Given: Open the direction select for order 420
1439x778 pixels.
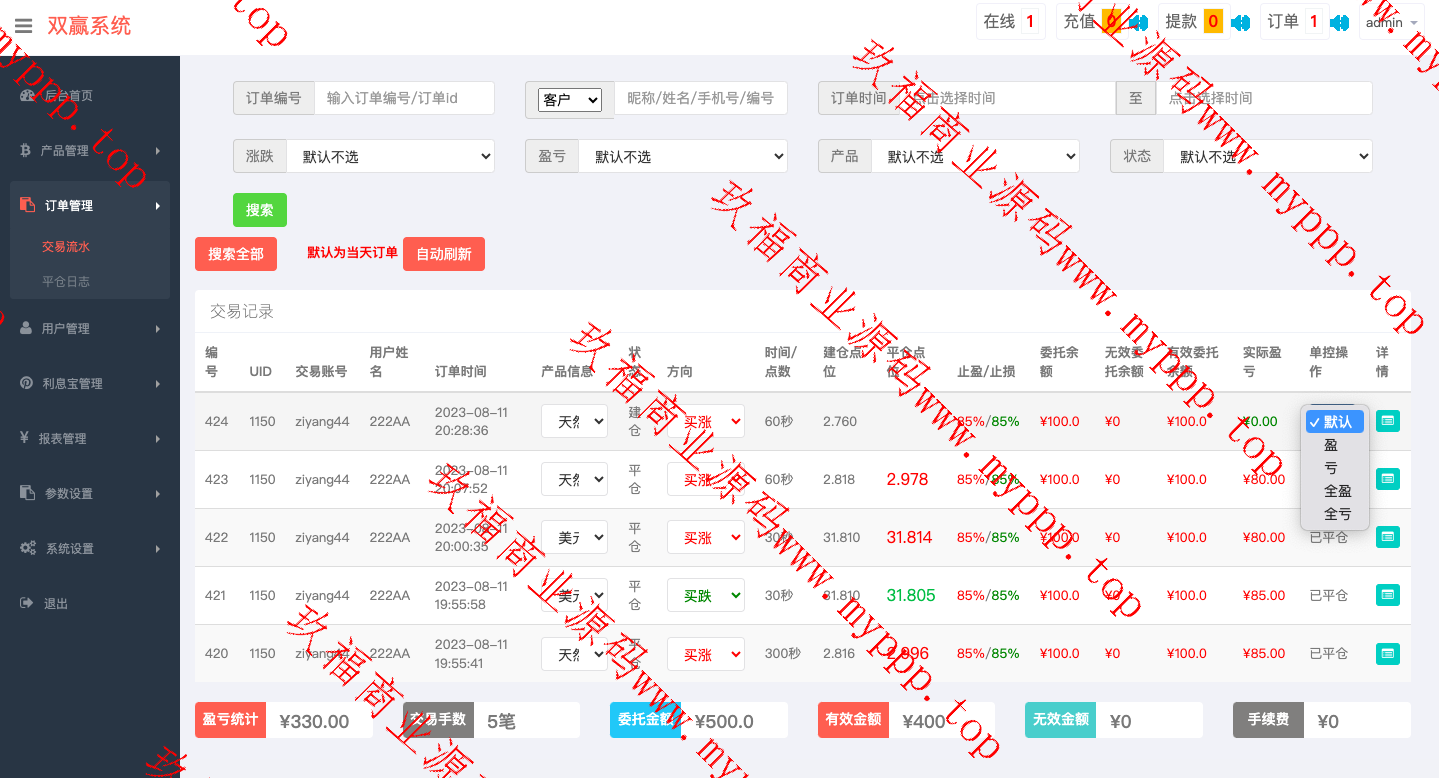Looking at the screenshot, I should tap(706, 653).
